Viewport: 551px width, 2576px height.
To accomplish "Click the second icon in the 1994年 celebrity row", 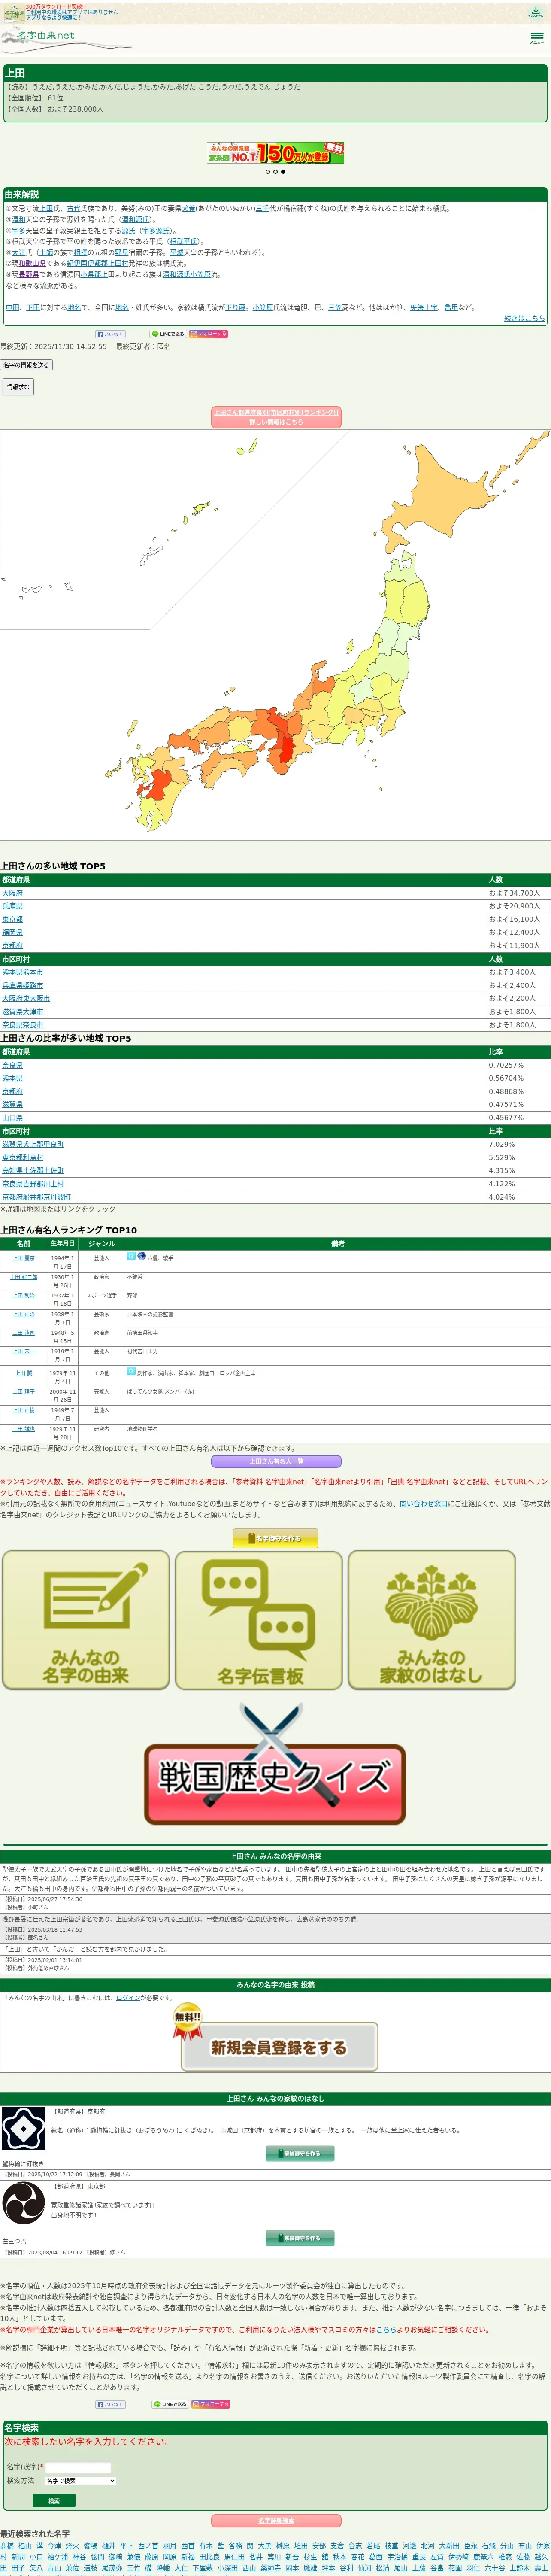I will [142, 1256].
